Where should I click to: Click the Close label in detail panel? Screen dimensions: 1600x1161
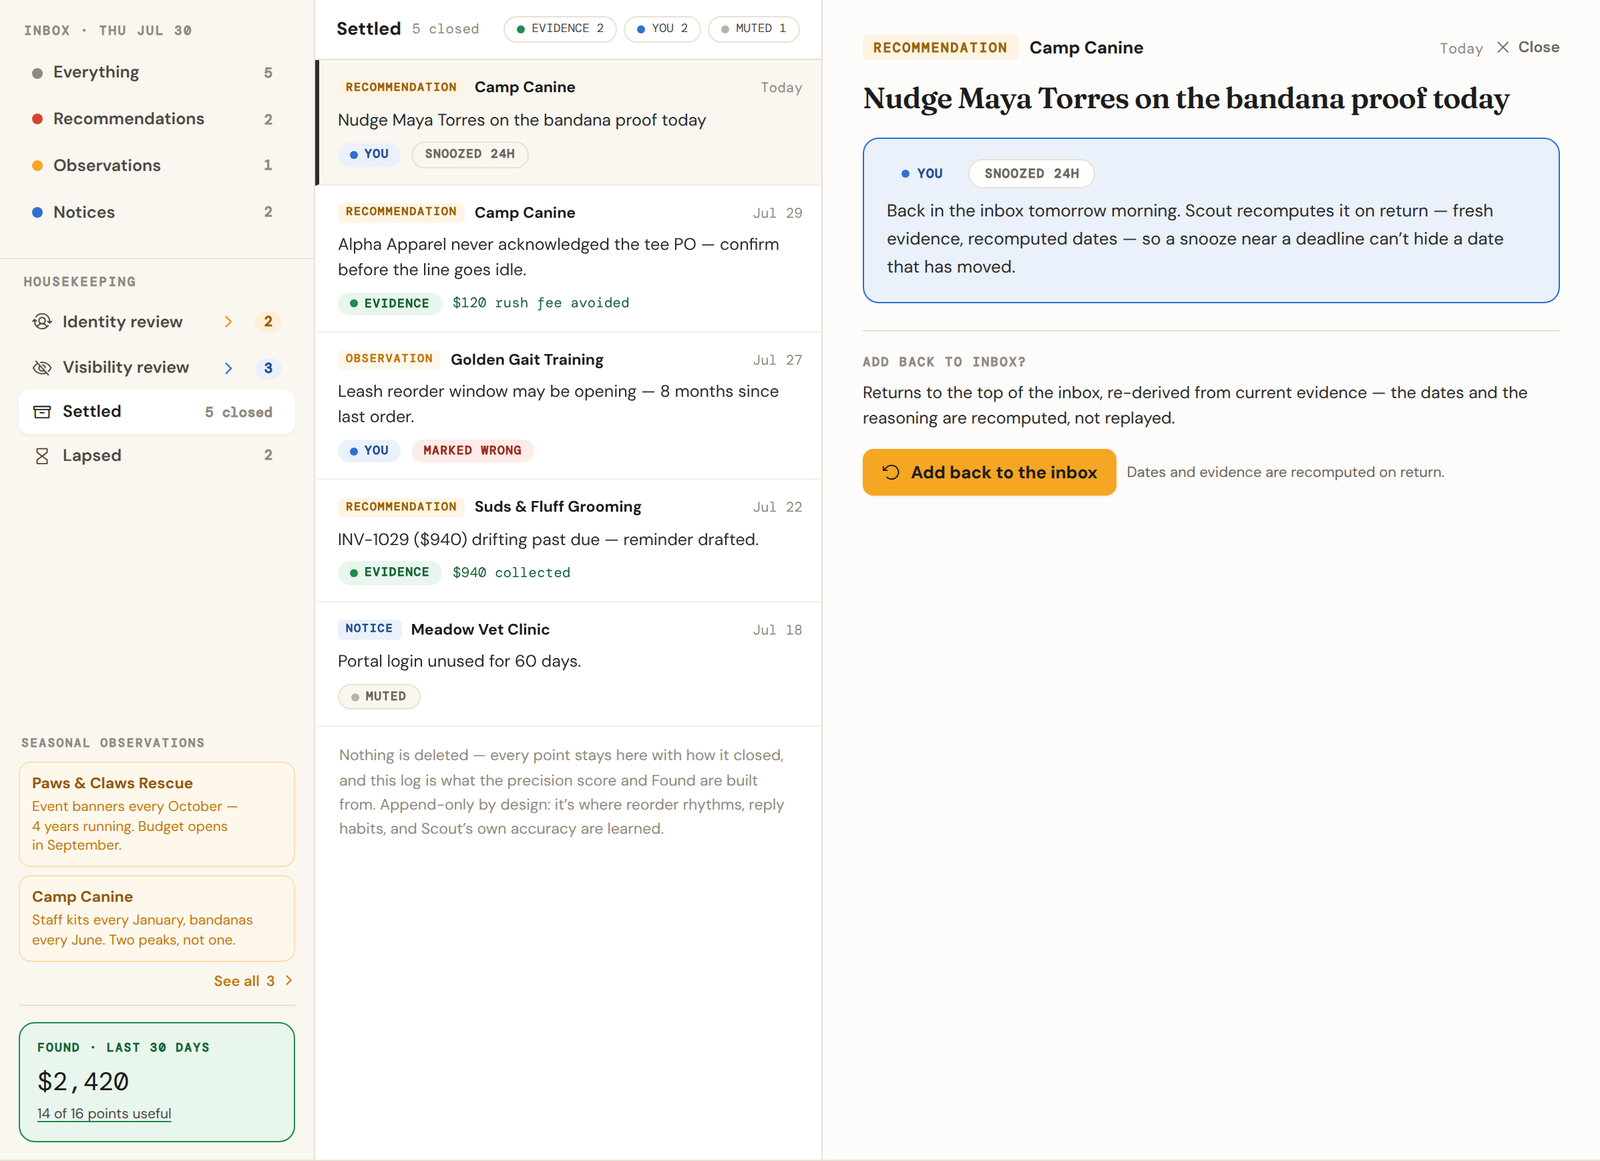[1538, 47]
